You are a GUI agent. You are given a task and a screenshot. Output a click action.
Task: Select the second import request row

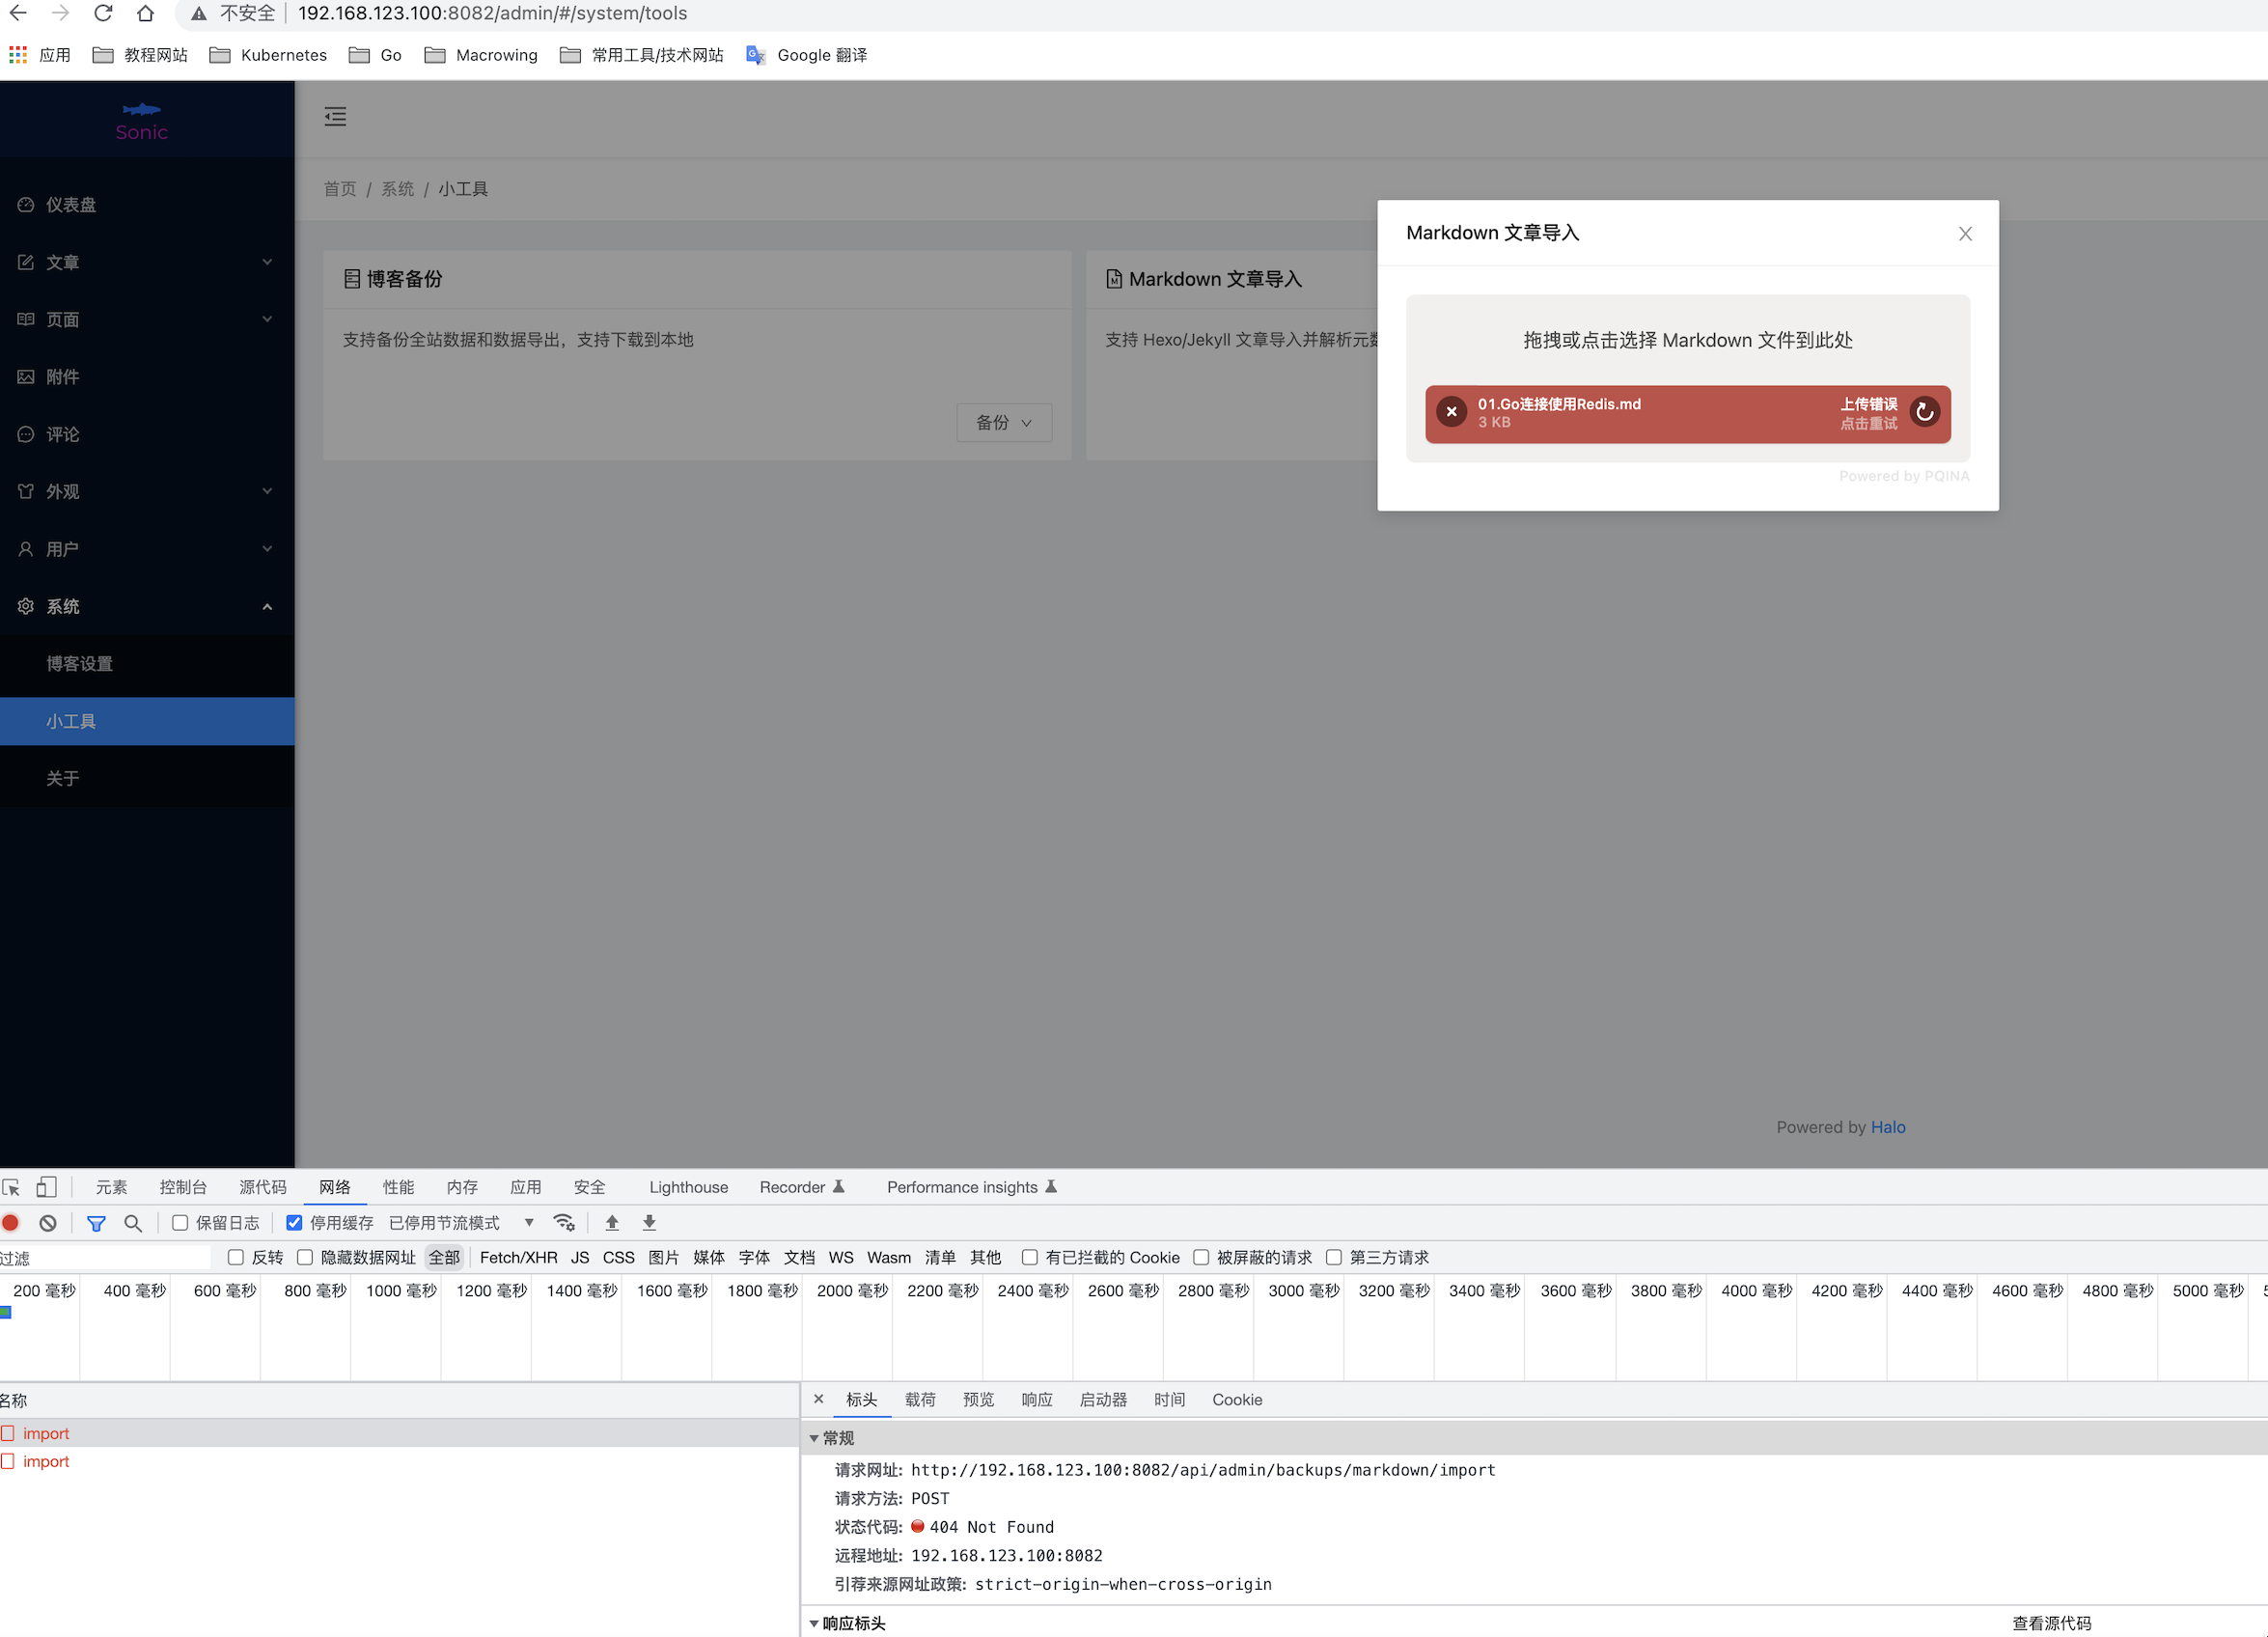[x=399, y=1461]
